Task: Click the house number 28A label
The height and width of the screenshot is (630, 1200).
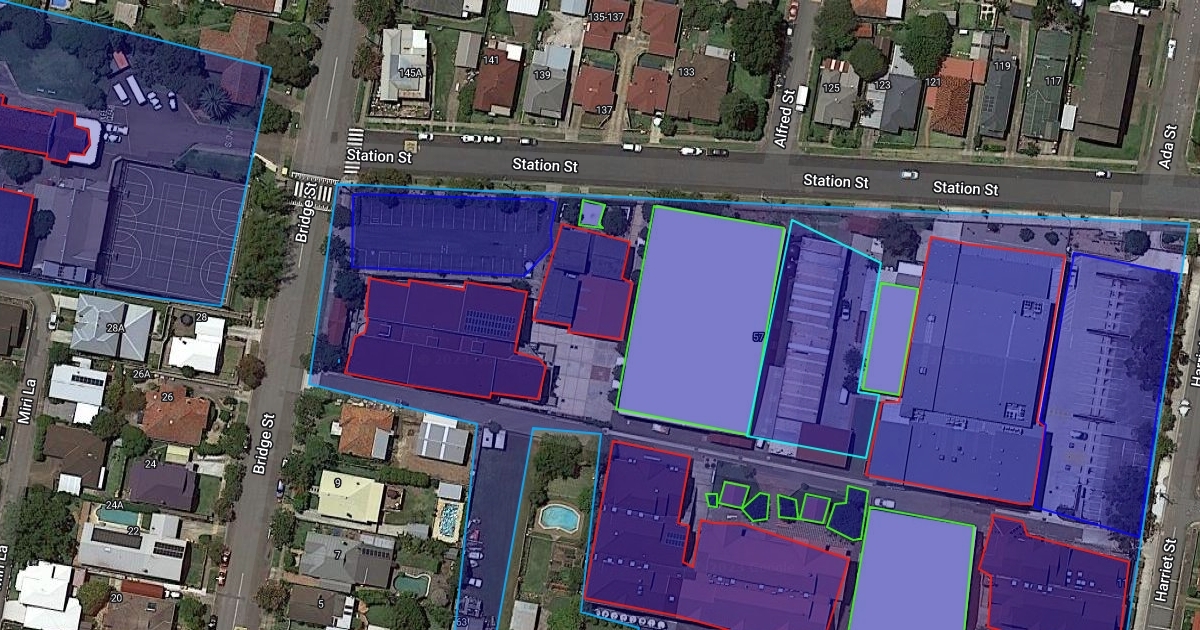Action: [x=116, y=327]
